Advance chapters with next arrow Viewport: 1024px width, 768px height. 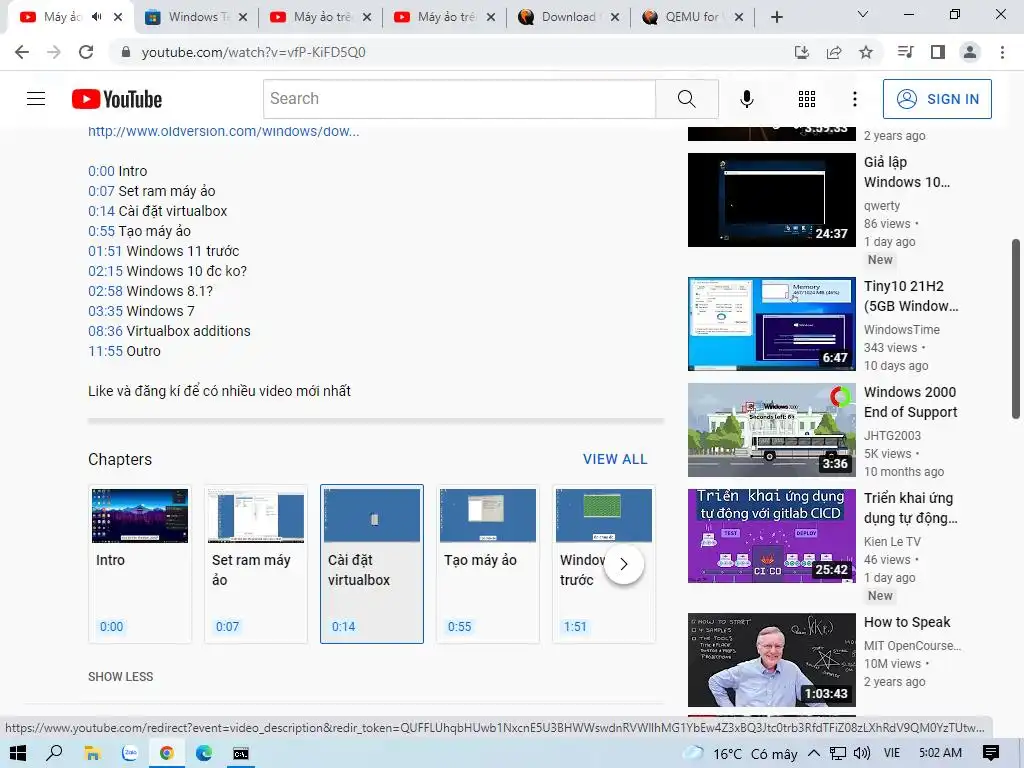624,564
